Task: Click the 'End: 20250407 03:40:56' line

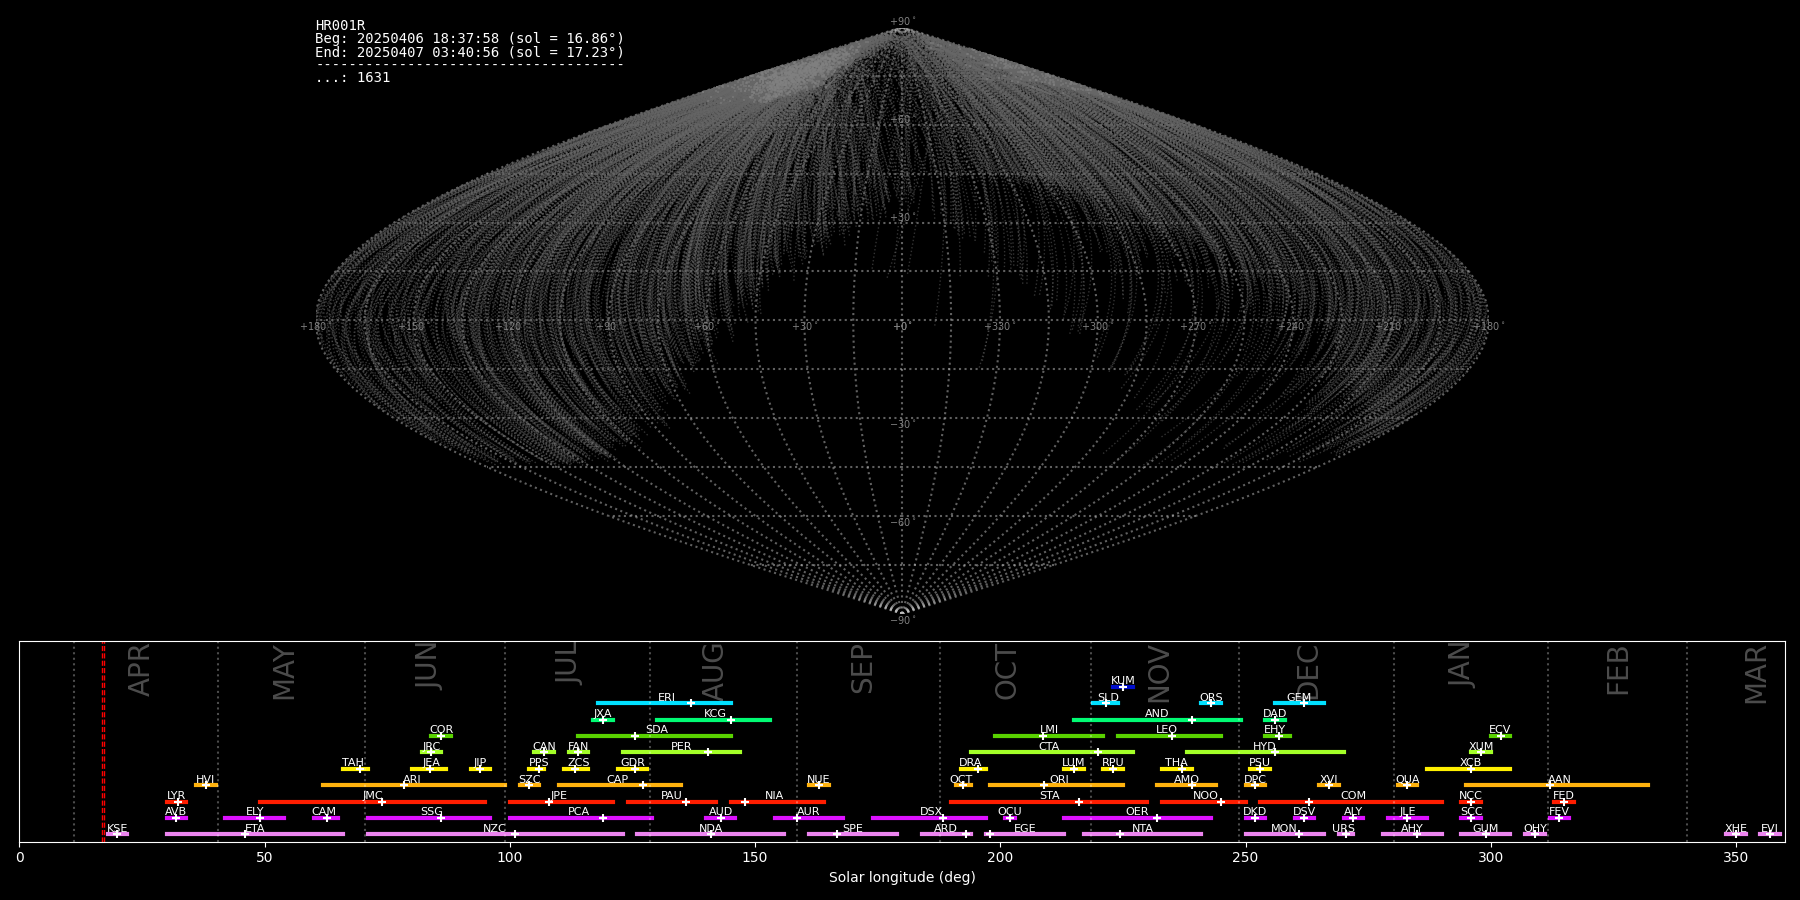Action: (x=469, y=52)
